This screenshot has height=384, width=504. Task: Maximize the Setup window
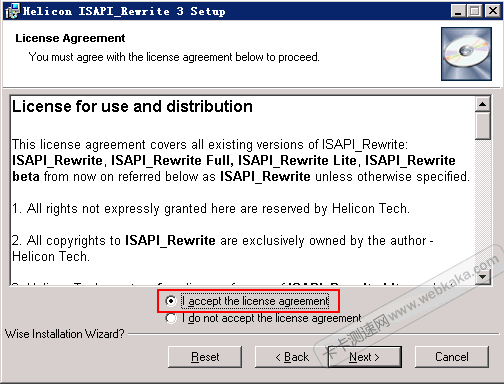(474, 11)
